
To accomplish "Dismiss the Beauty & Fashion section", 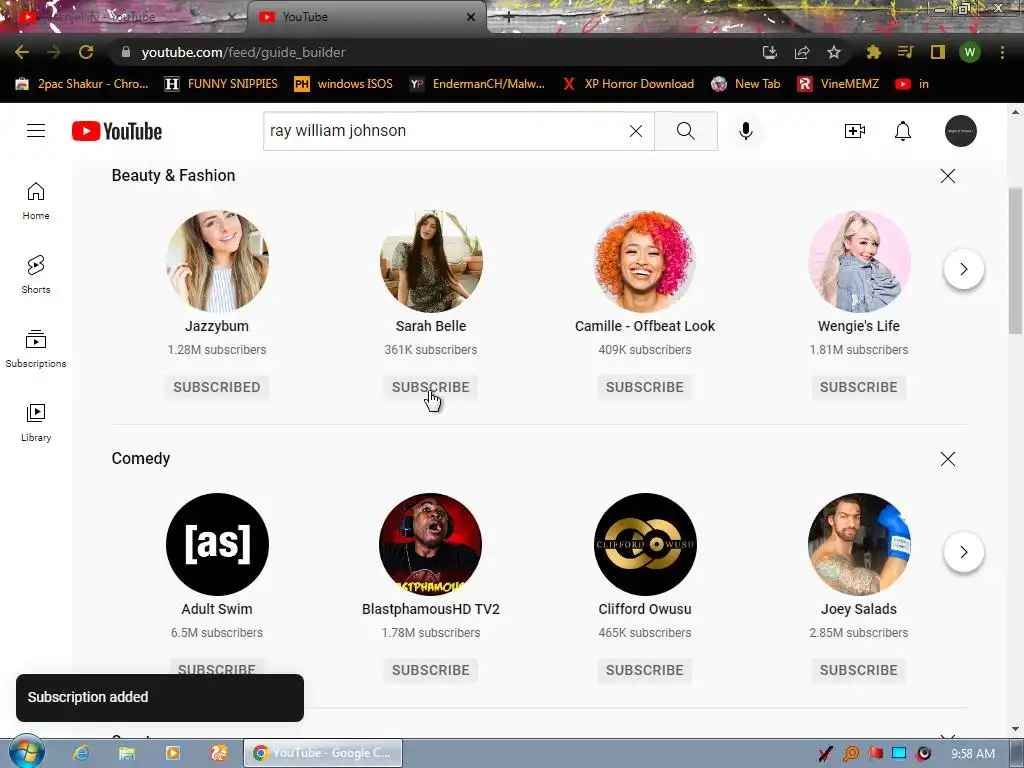I will click(948, 176).
